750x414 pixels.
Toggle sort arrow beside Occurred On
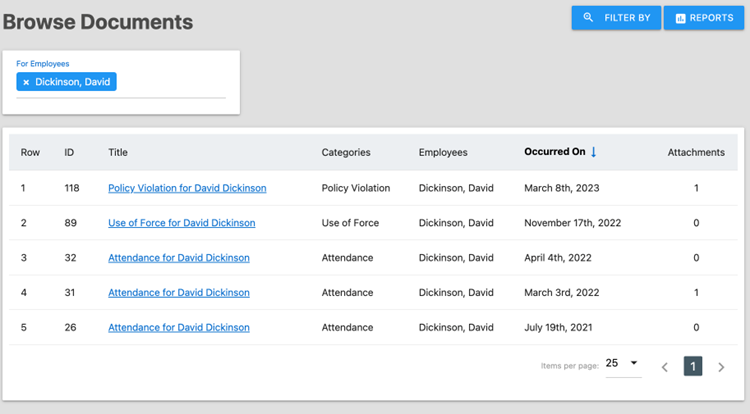[594, 152]
